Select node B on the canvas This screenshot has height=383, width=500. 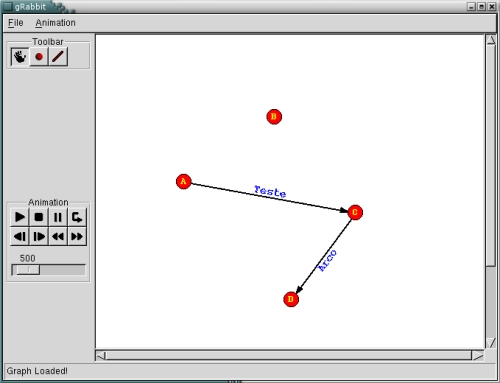(274, 117)
